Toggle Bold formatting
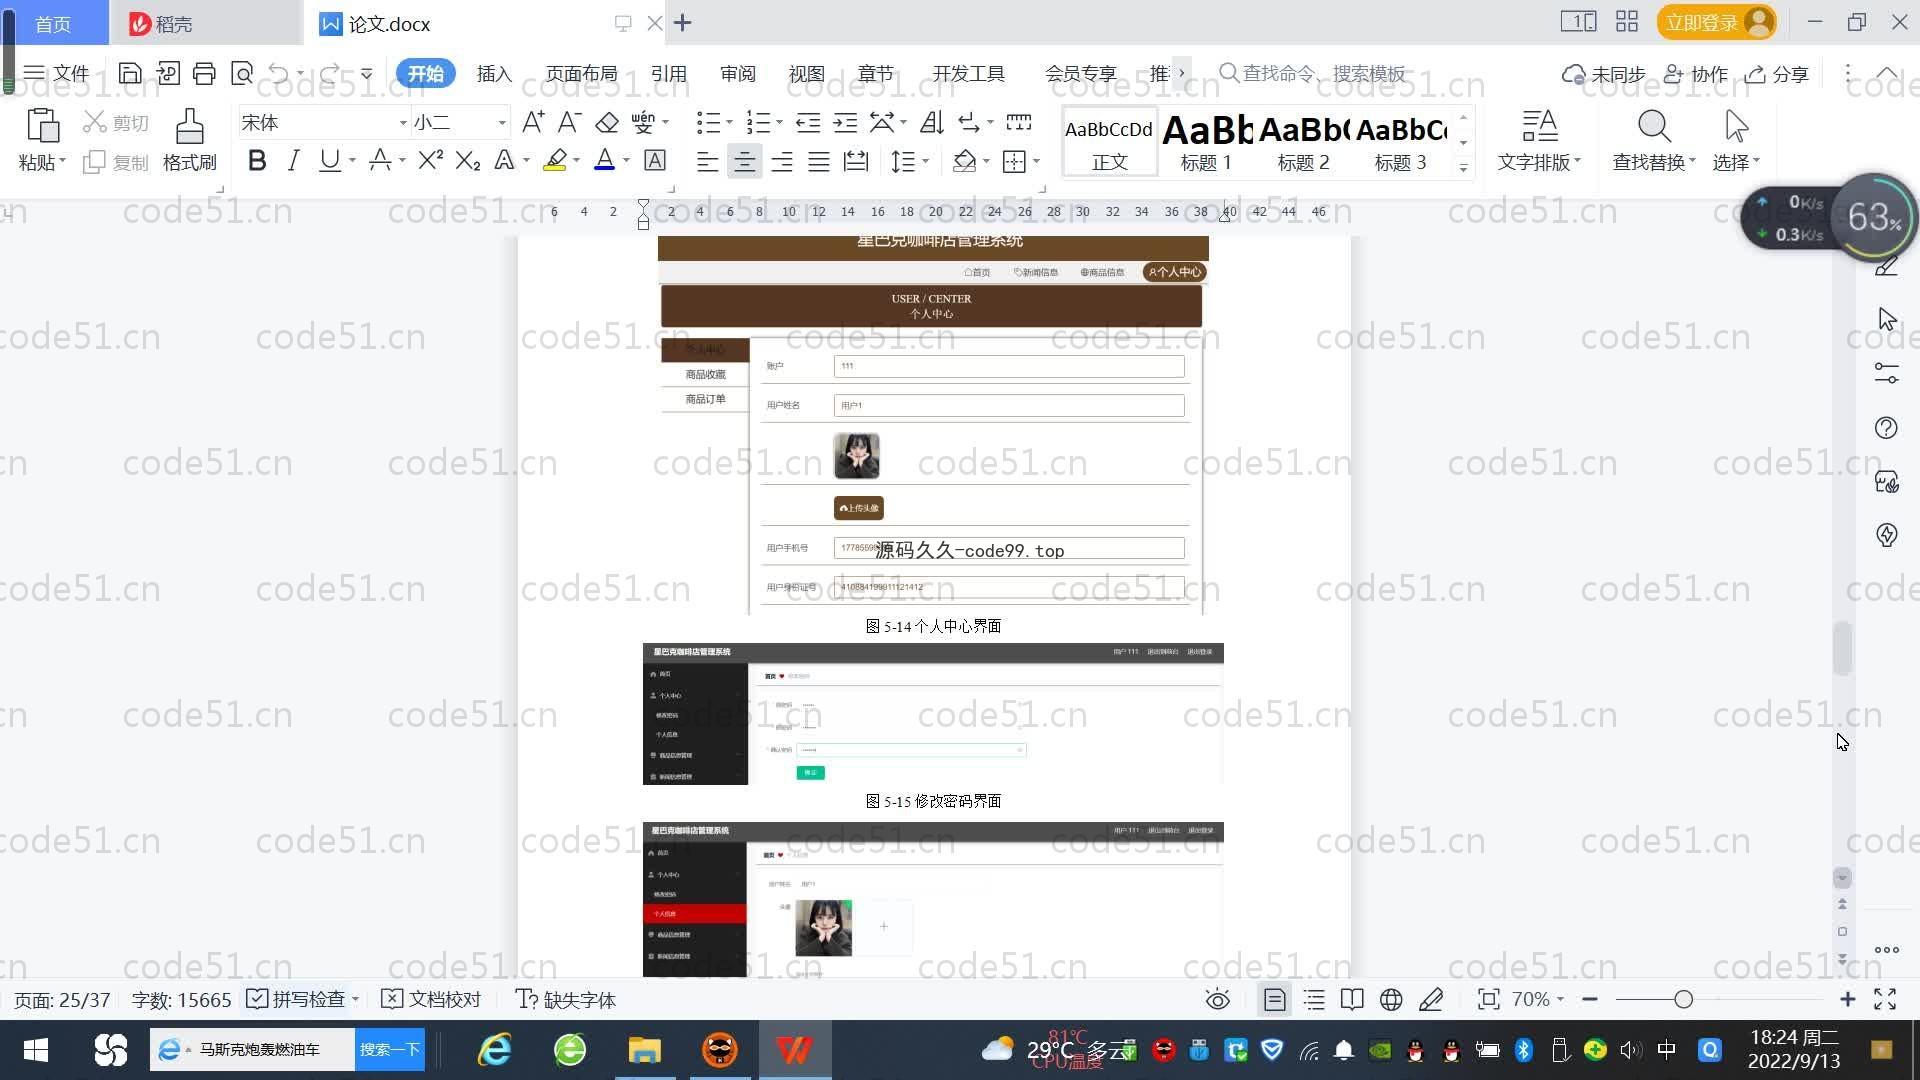Image resolution: width=1920 pixels, height=1080 pixels. pos(257,160)
